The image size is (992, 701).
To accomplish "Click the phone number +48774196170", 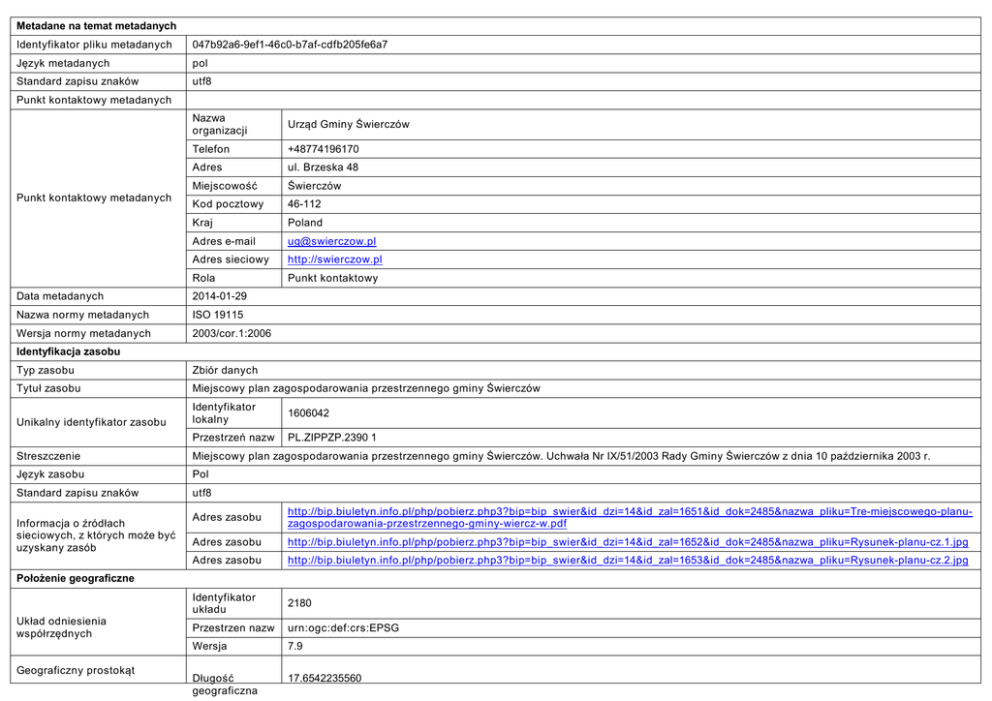I will click(x=323, y=149).
